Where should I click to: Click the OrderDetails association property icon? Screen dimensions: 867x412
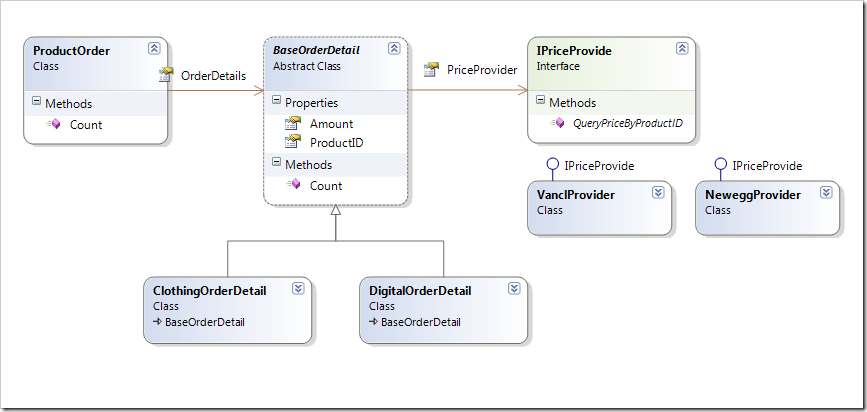165,75
